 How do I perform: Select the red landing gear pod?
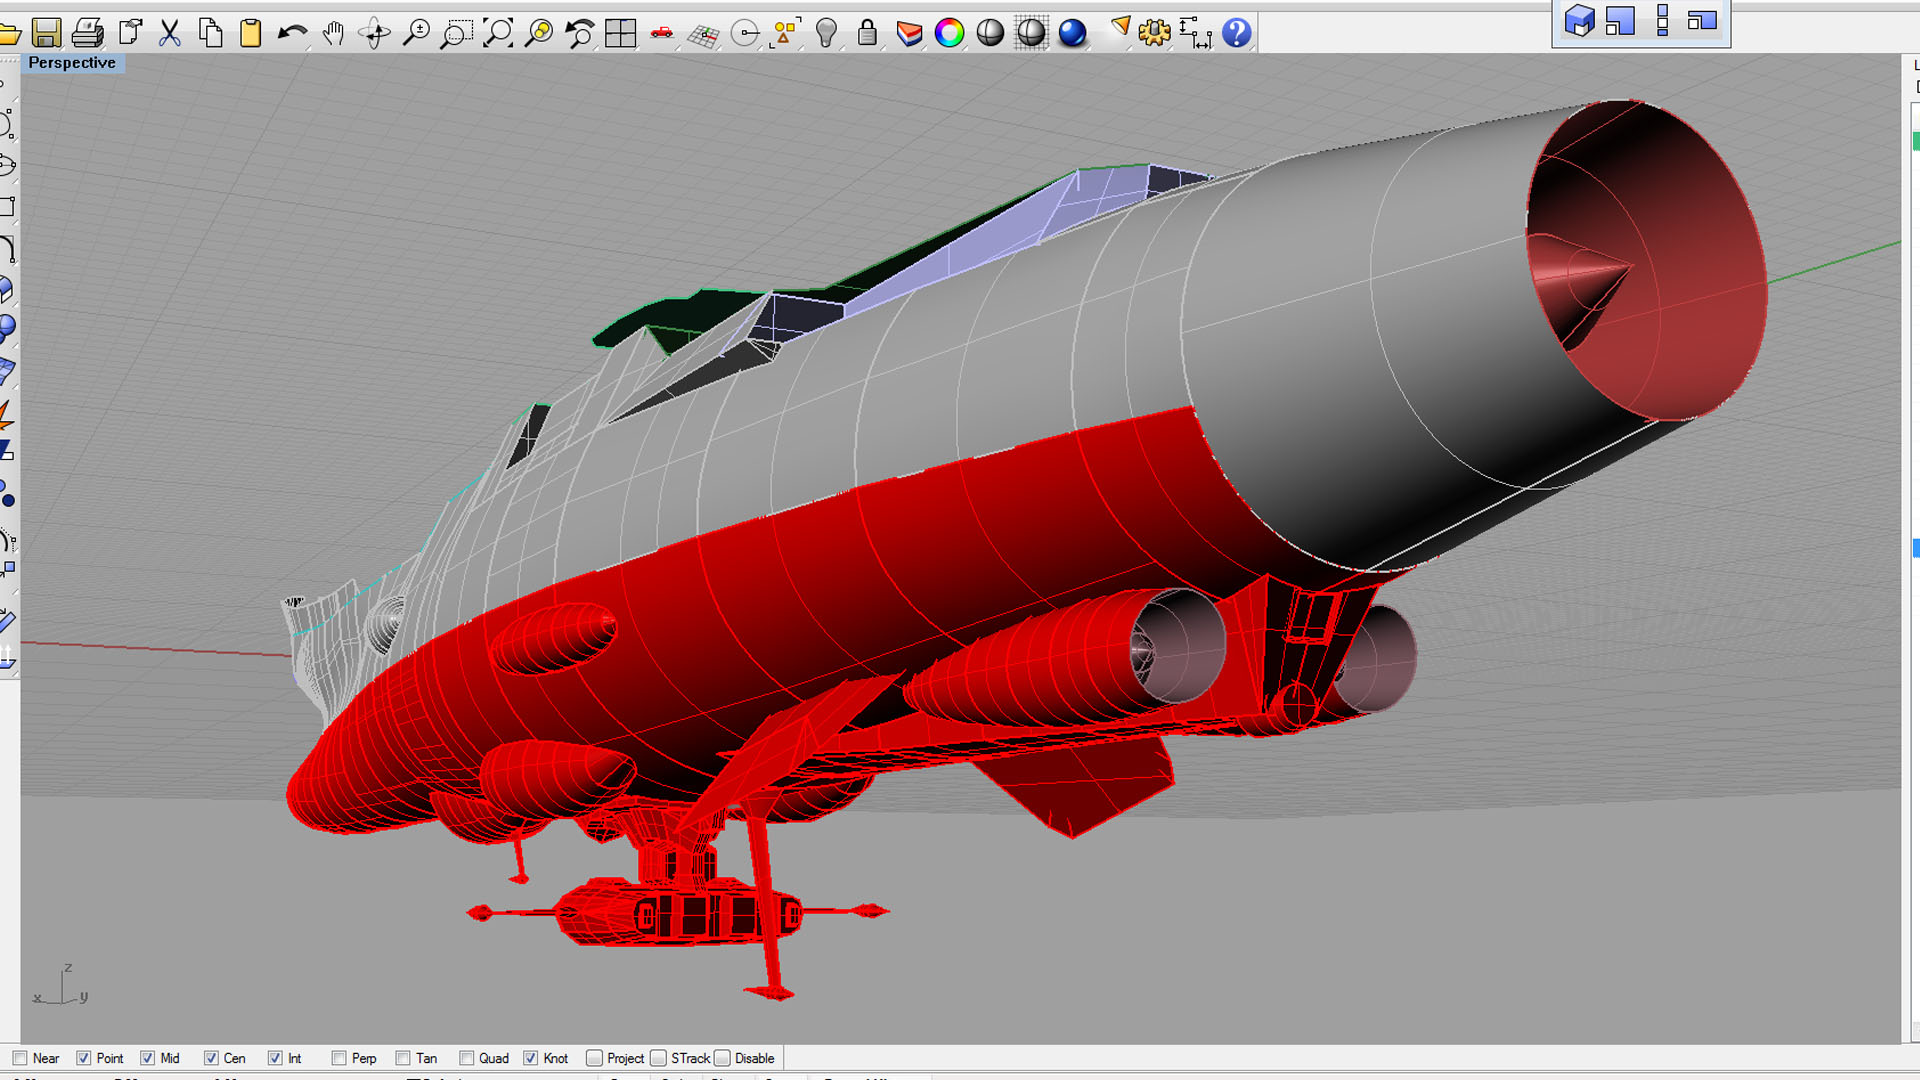pyautogui.click(x=680, y=914)
